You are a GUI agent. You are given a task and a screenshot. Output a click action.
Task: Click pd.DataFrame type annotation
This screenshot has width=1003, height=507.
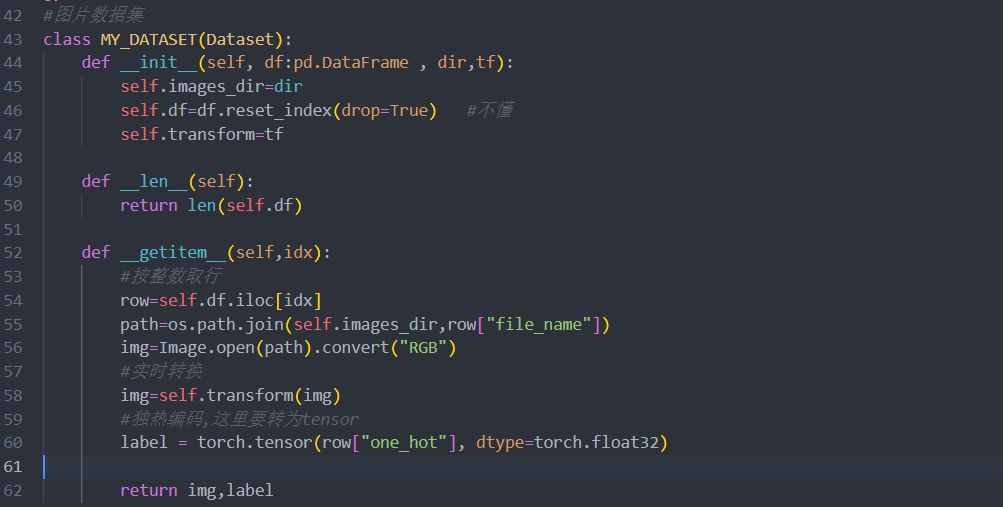pos(351,63)
